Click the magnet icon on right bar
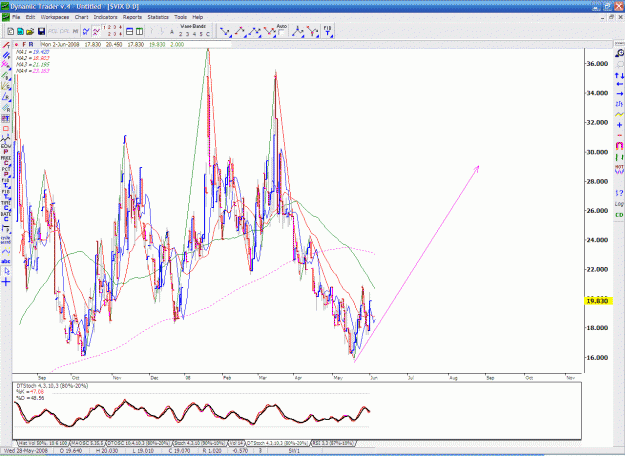Image resolution: width=625 pixels, height=456 pixels. pyautogui.click(x=619, y=146)
